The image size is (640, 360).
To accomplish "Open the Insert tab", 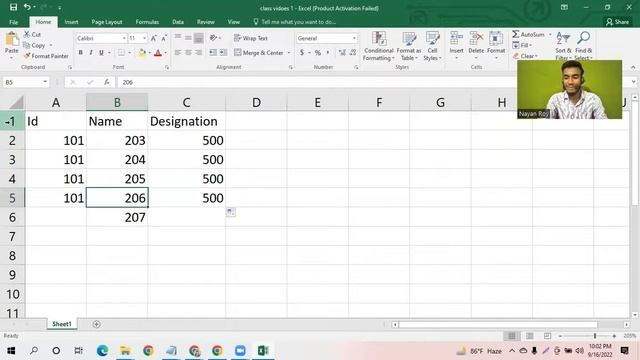I will [x=71, y=22].
